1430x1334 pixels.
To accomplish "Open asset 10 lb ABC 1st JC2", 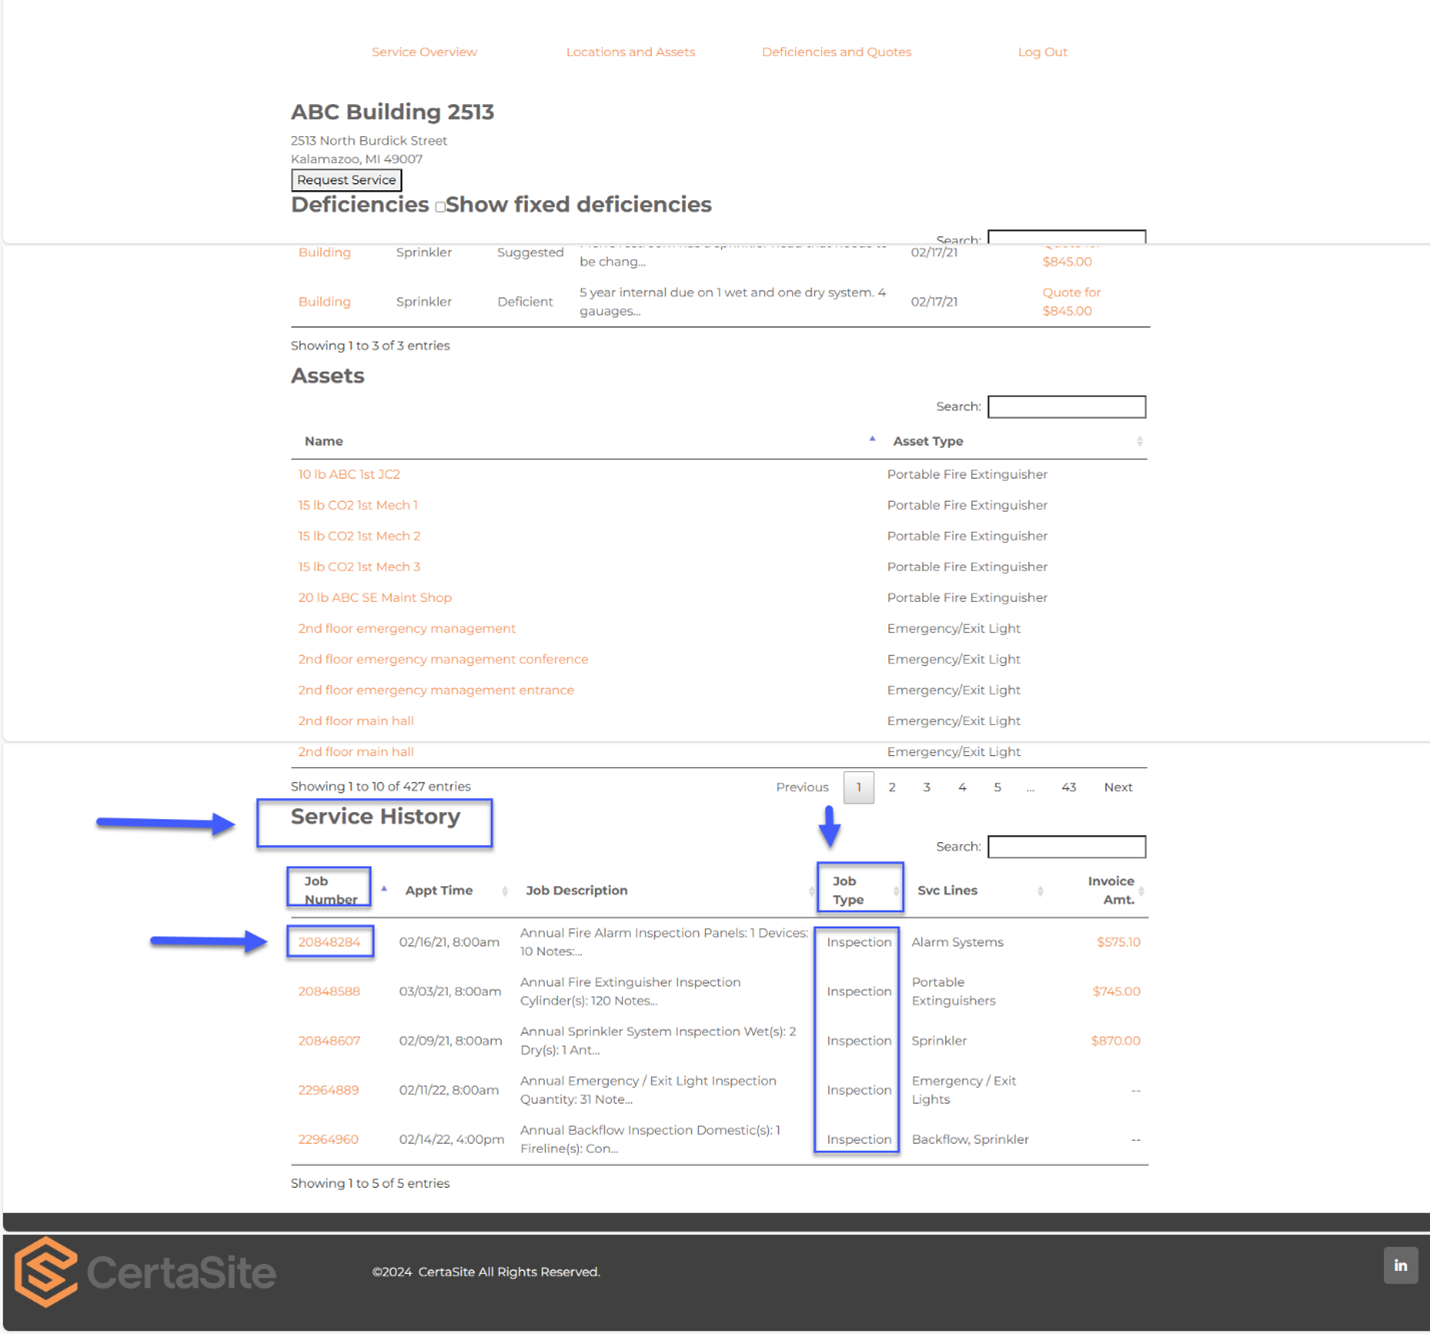I will pyautogui.click(x=349, y=473).
